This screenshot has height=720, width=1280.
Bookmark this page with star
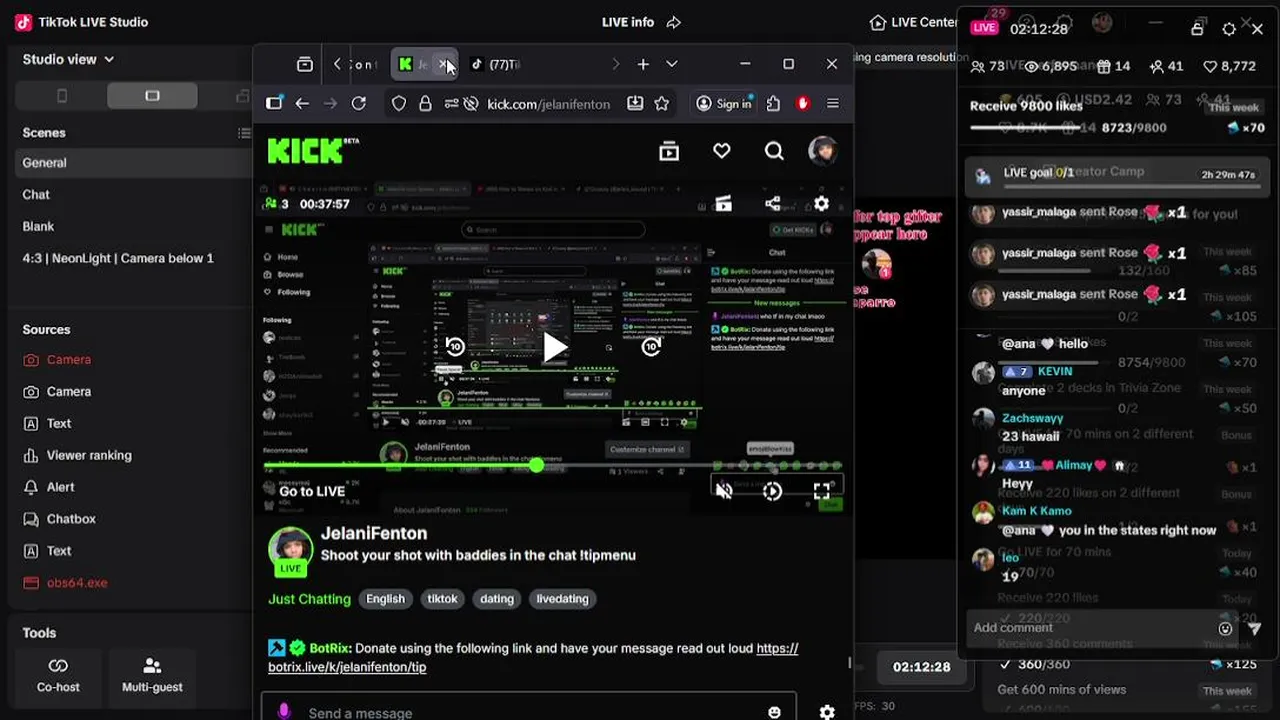pyautogui.click(x=661, y=103)
